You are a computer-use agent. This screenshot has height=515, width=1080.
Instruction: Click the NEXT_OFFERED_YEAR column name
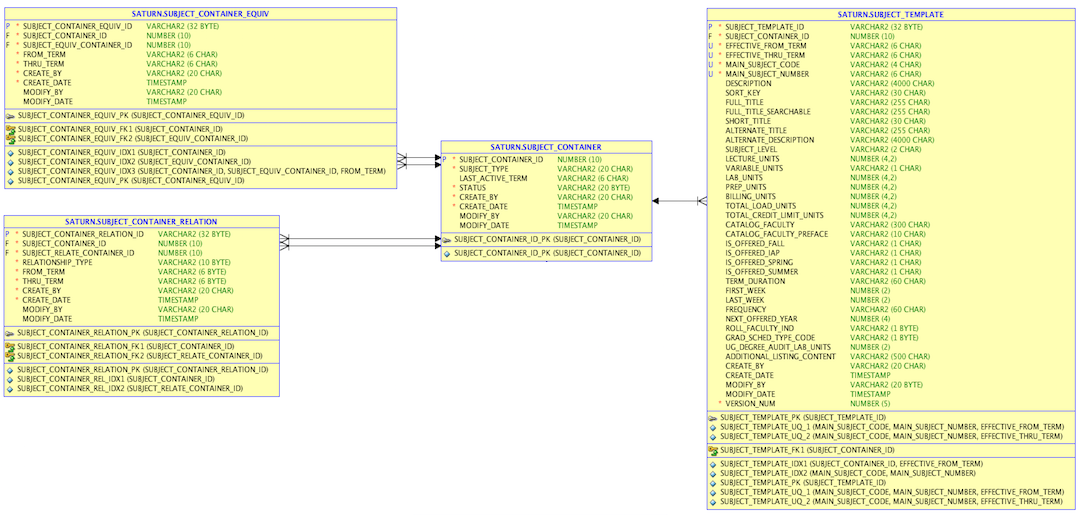tap(762, 319)
